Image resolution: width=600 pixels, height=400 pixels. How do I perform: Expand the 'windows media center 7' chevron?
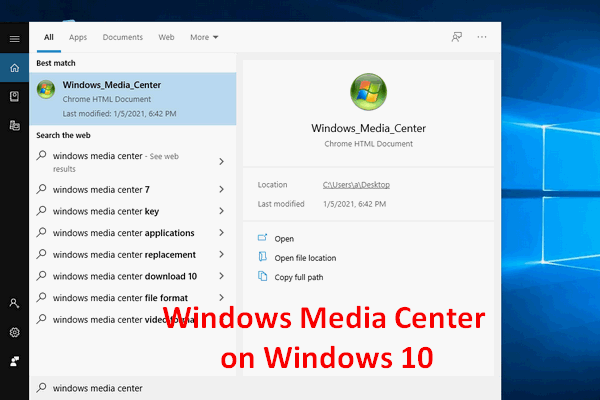click(x=221, y=189)
